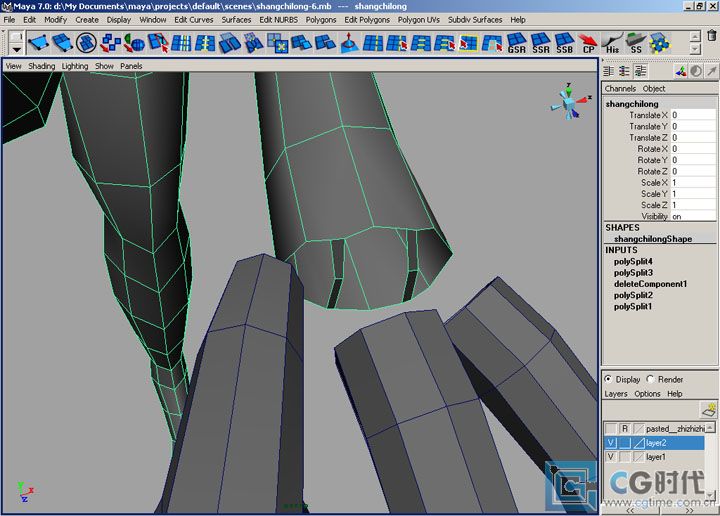Screen dimensions: 720x516
Task: Open the shelf tab selector box
Action: click(16, 37)
